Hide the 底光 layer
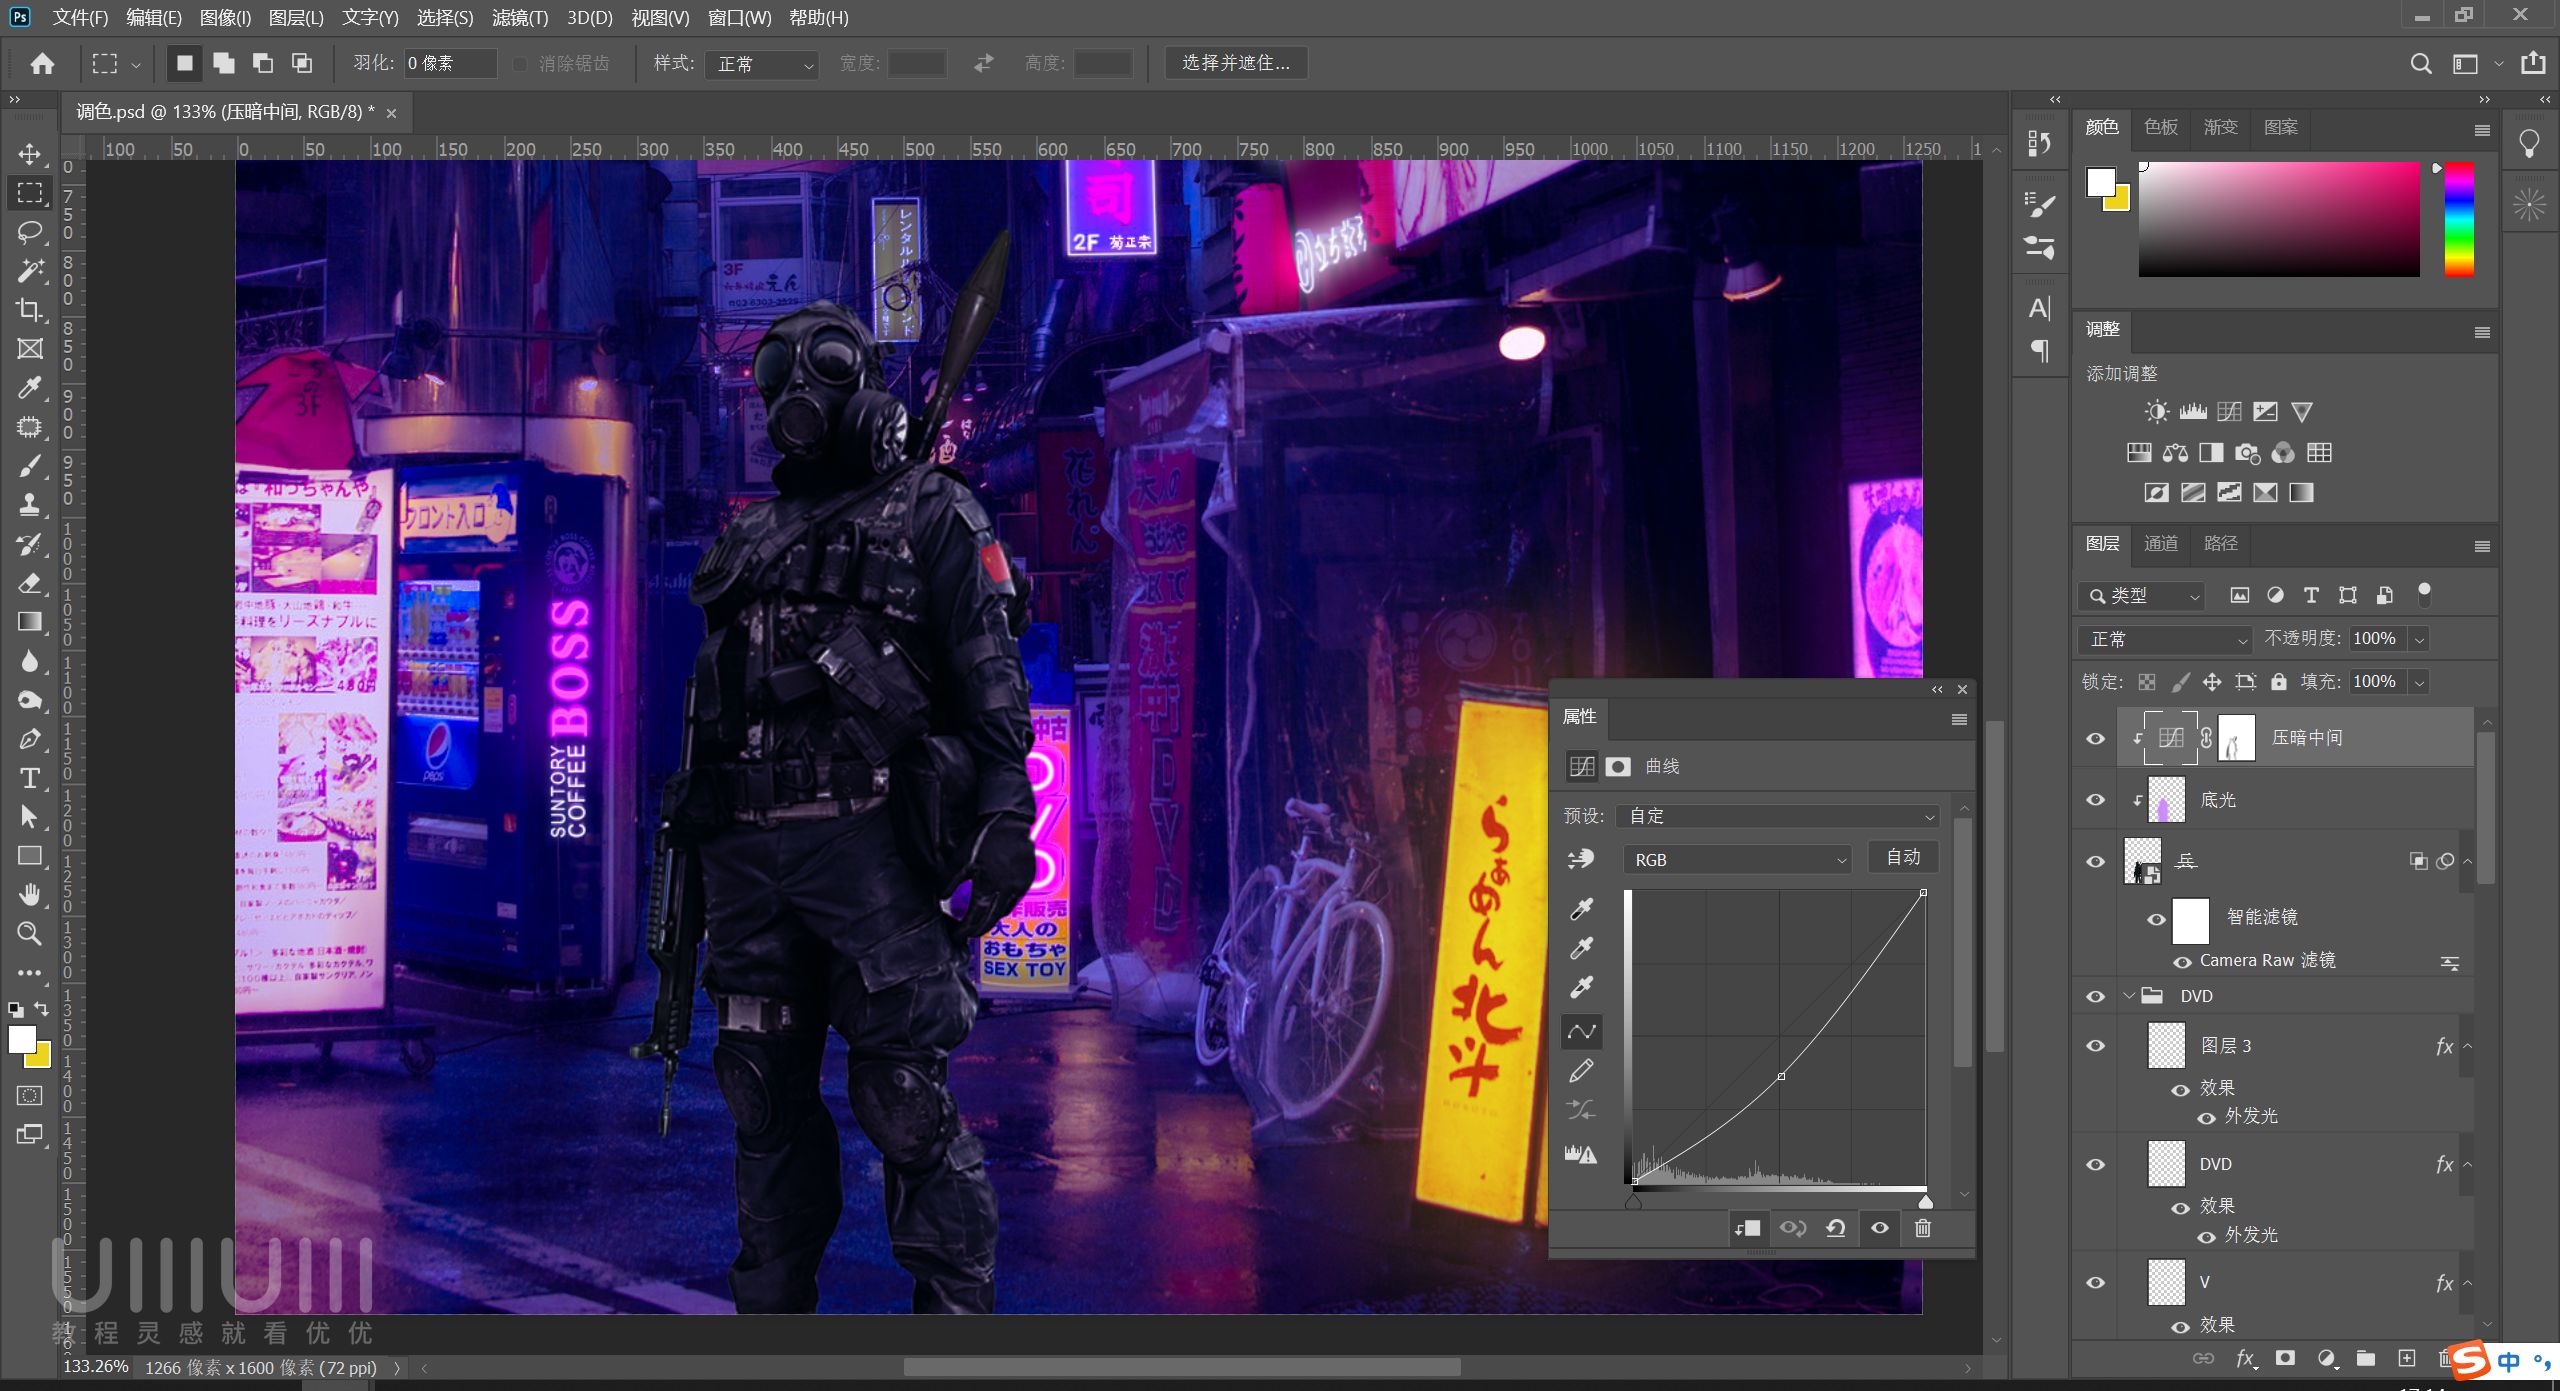This screenshot has width=2560, height=1391. (2095, 800)
